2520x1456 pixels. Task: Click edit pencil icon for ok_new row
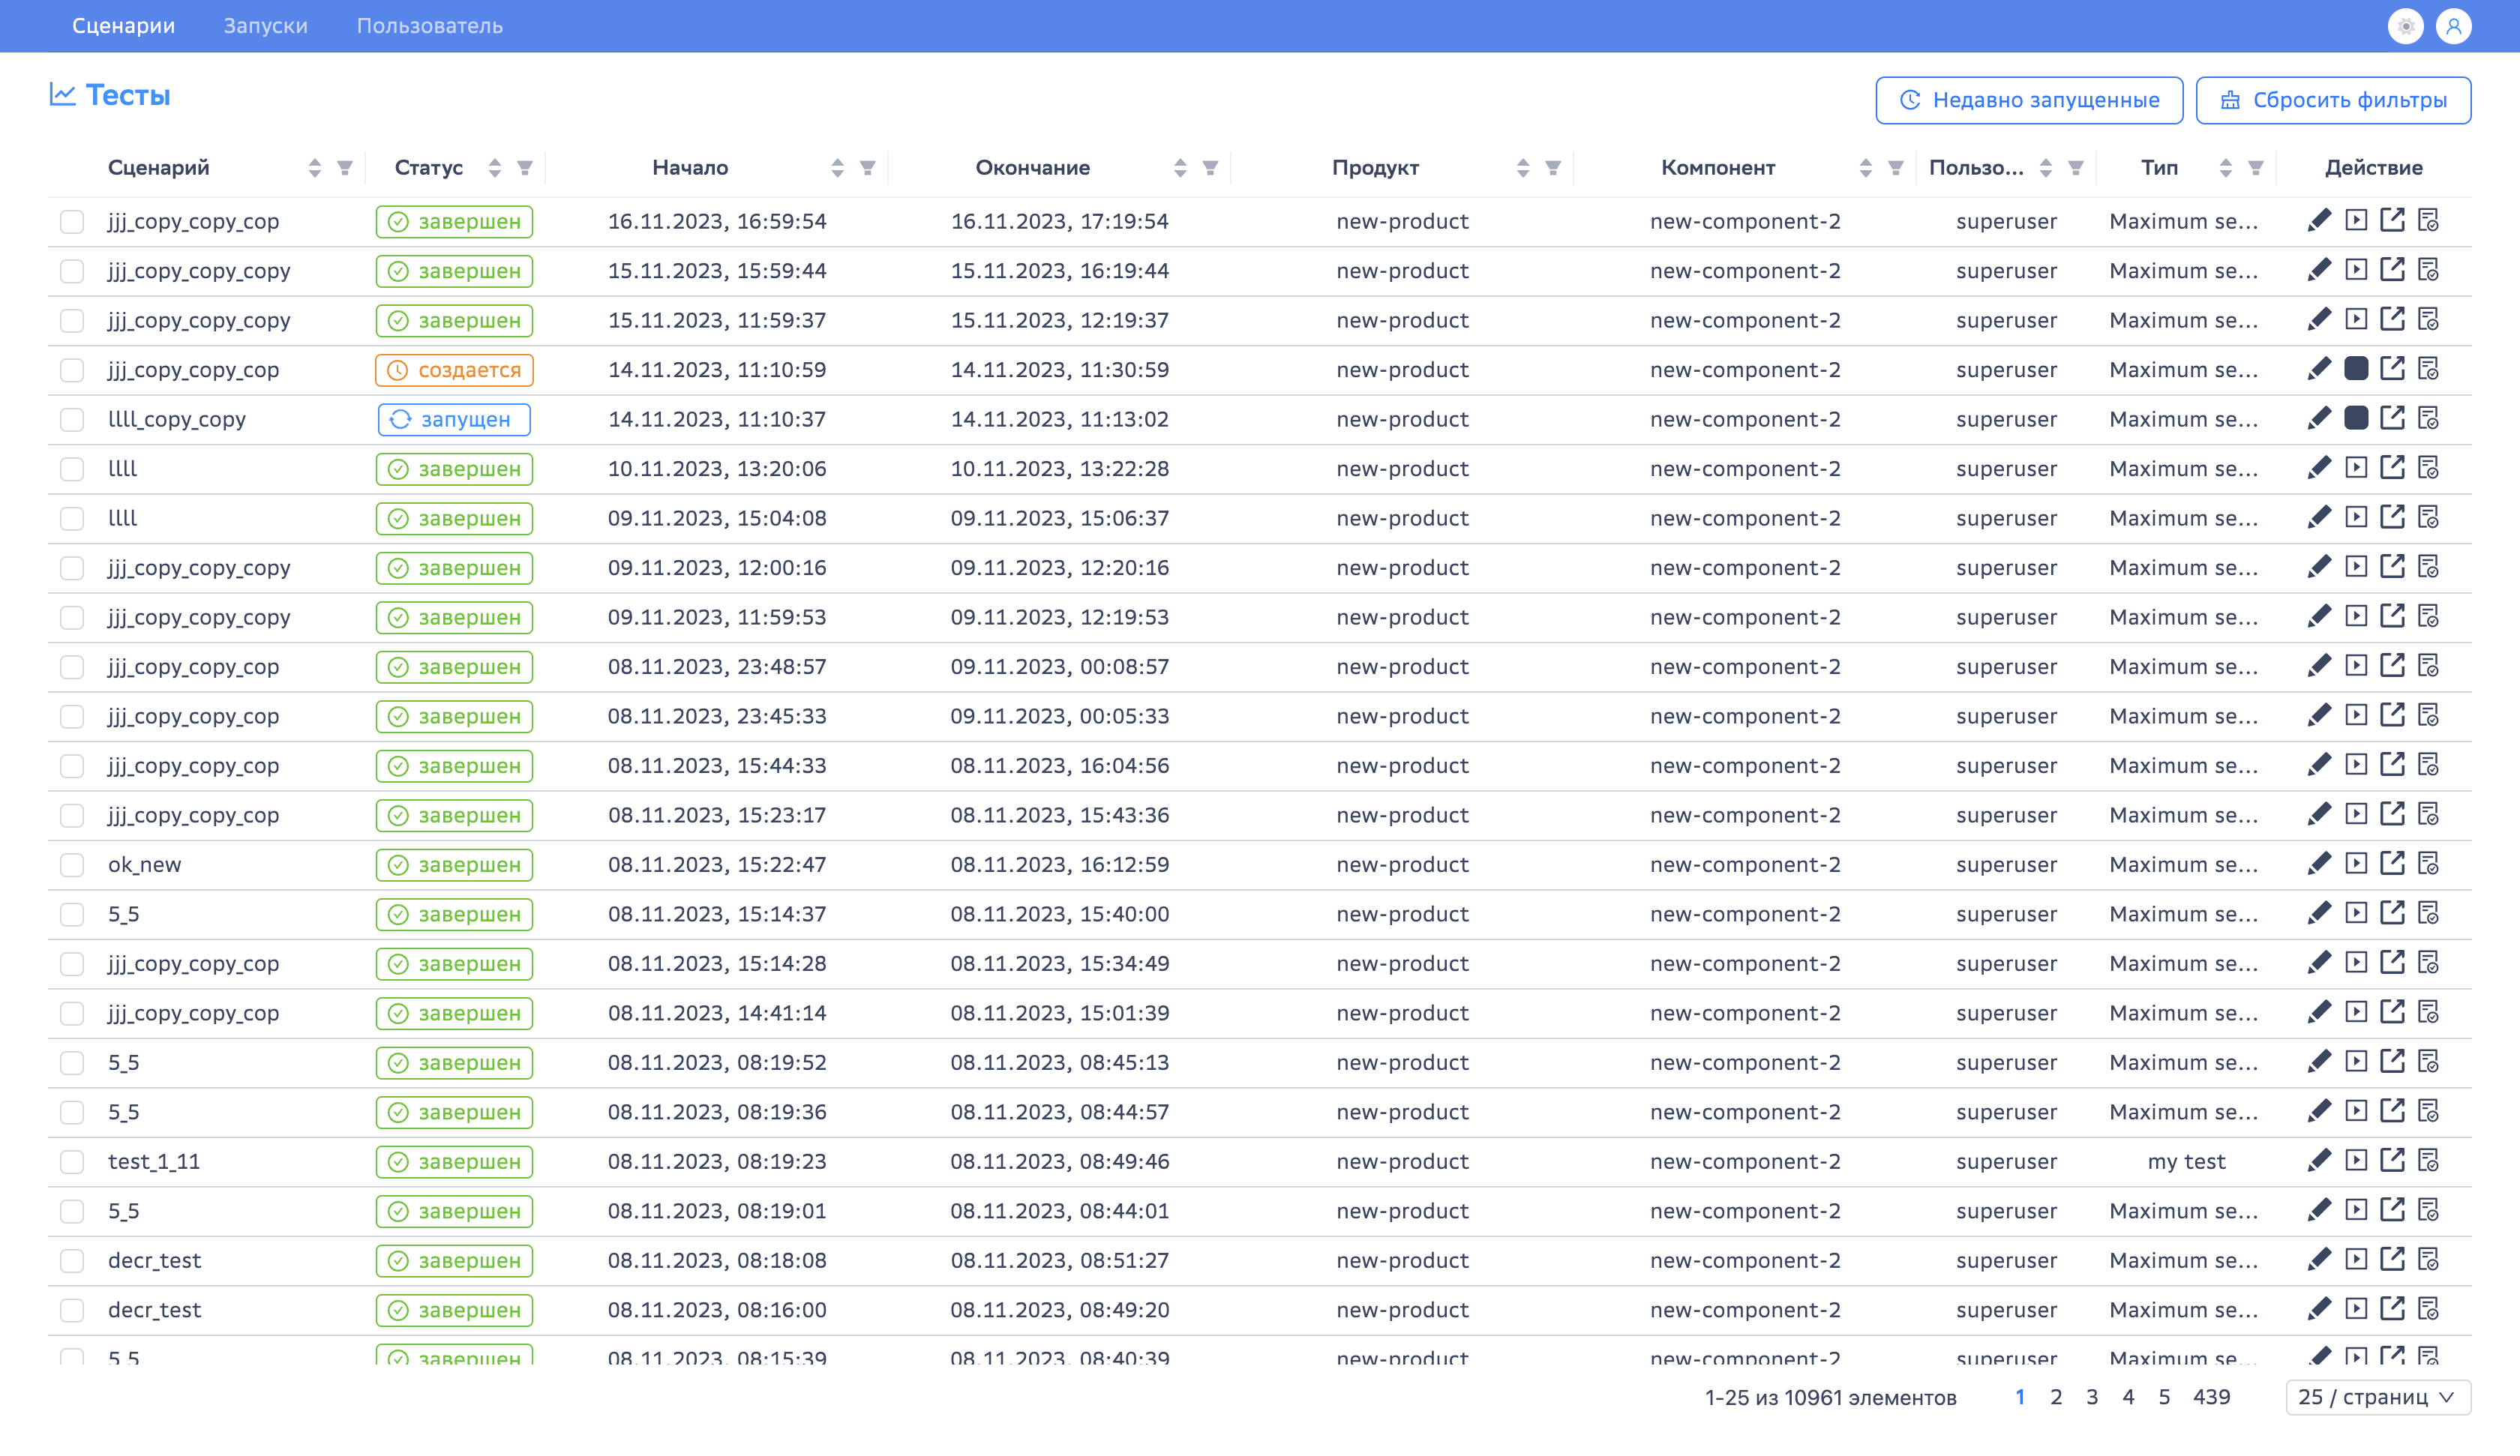coord(2319,864)
